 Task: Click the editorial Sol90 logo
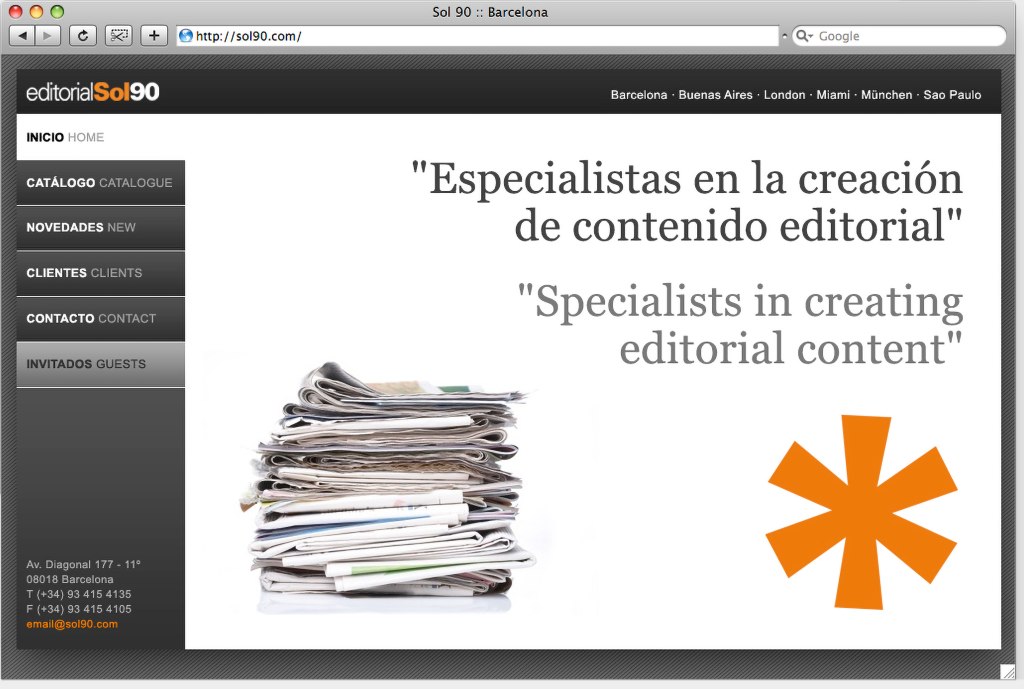click(x=93, y=93)
